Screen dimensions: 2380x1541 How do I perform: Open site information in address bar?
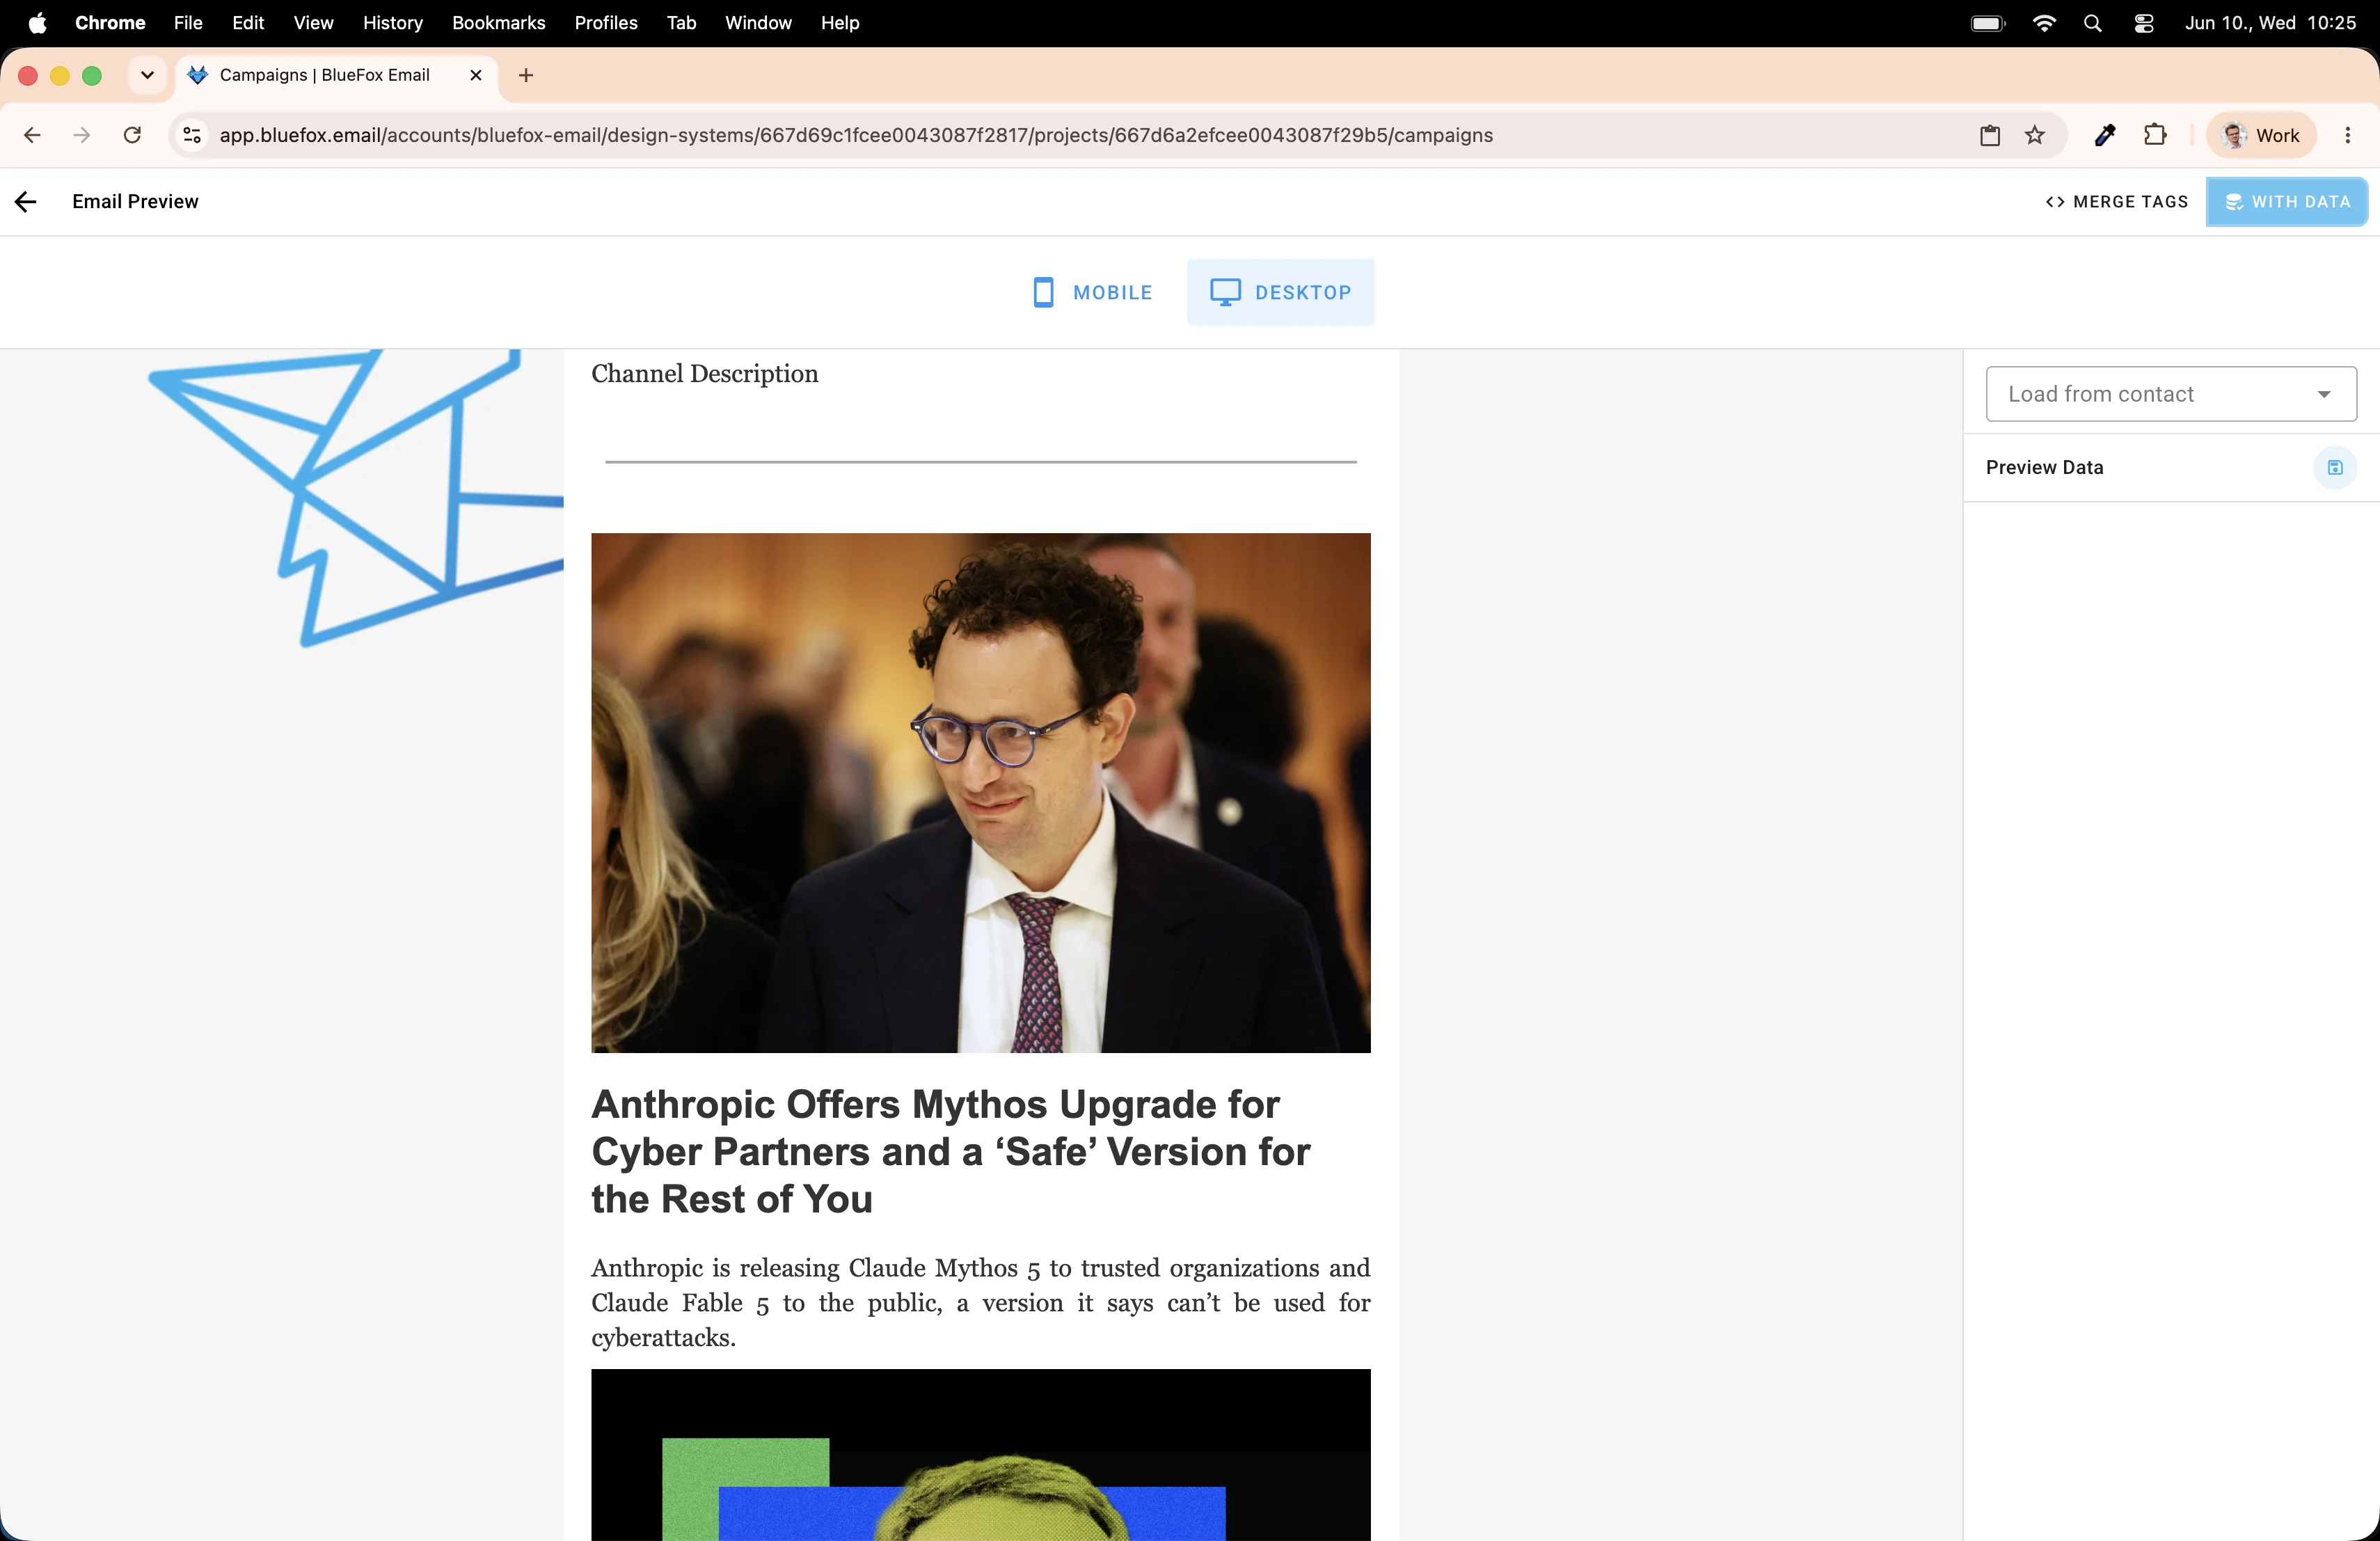192,135
